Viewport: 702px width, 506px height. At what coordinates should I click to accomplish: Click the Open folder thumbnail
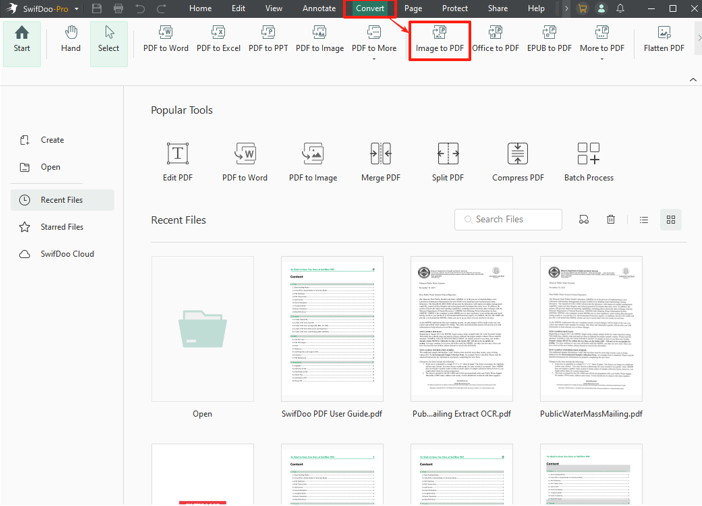[202, 329]
